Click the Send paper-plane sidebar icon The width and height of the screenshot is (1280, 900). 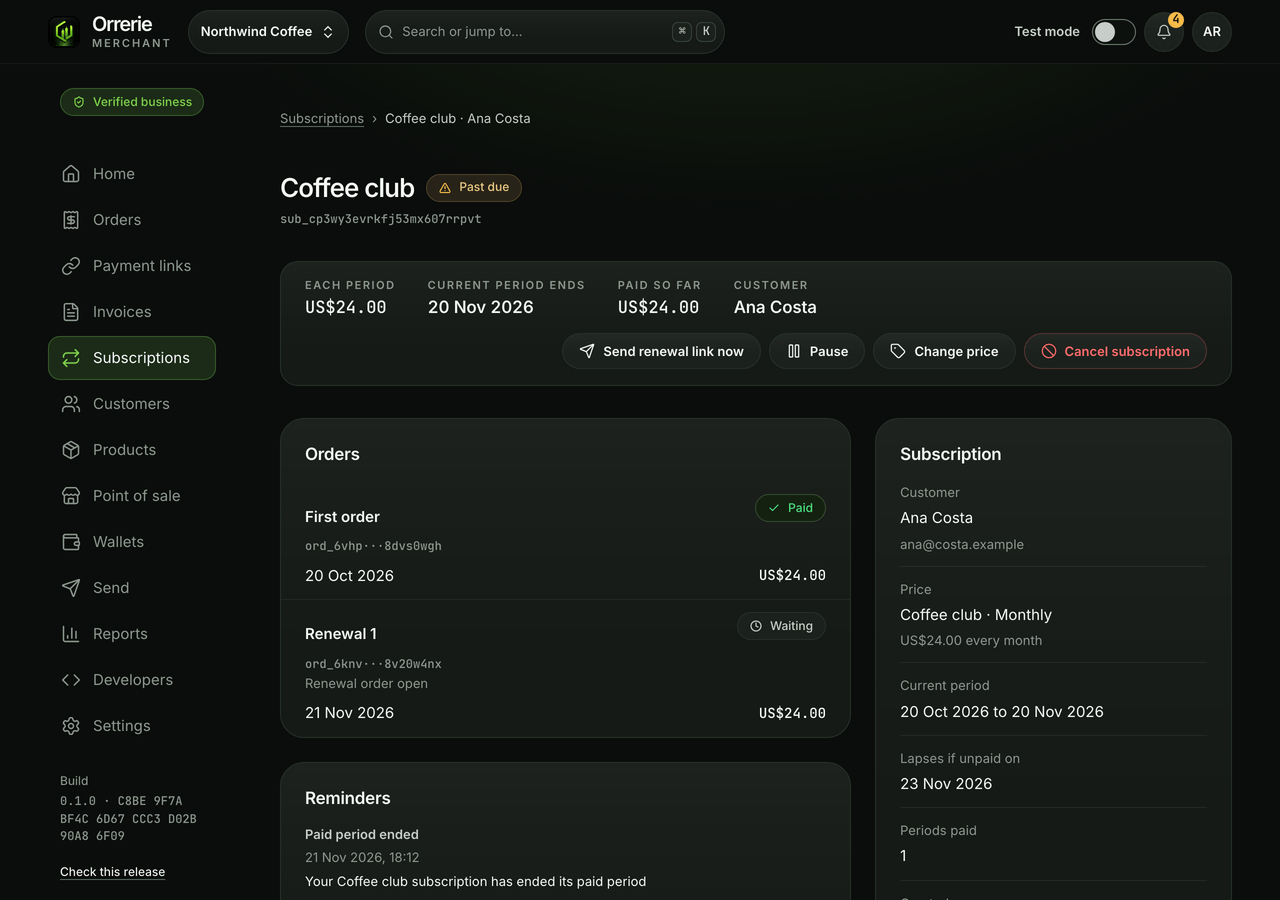(71, 588)
